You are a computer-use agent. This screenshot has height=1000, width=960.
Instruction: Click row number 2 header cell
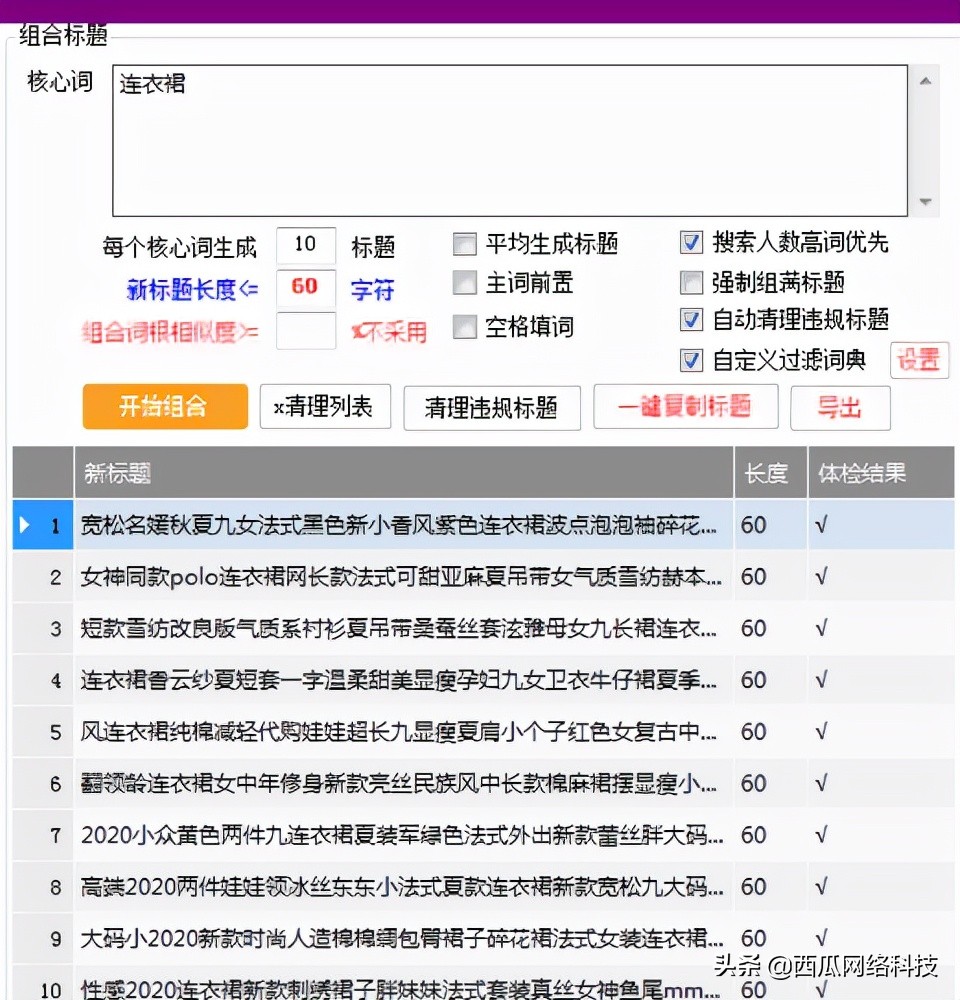point(43,577)
